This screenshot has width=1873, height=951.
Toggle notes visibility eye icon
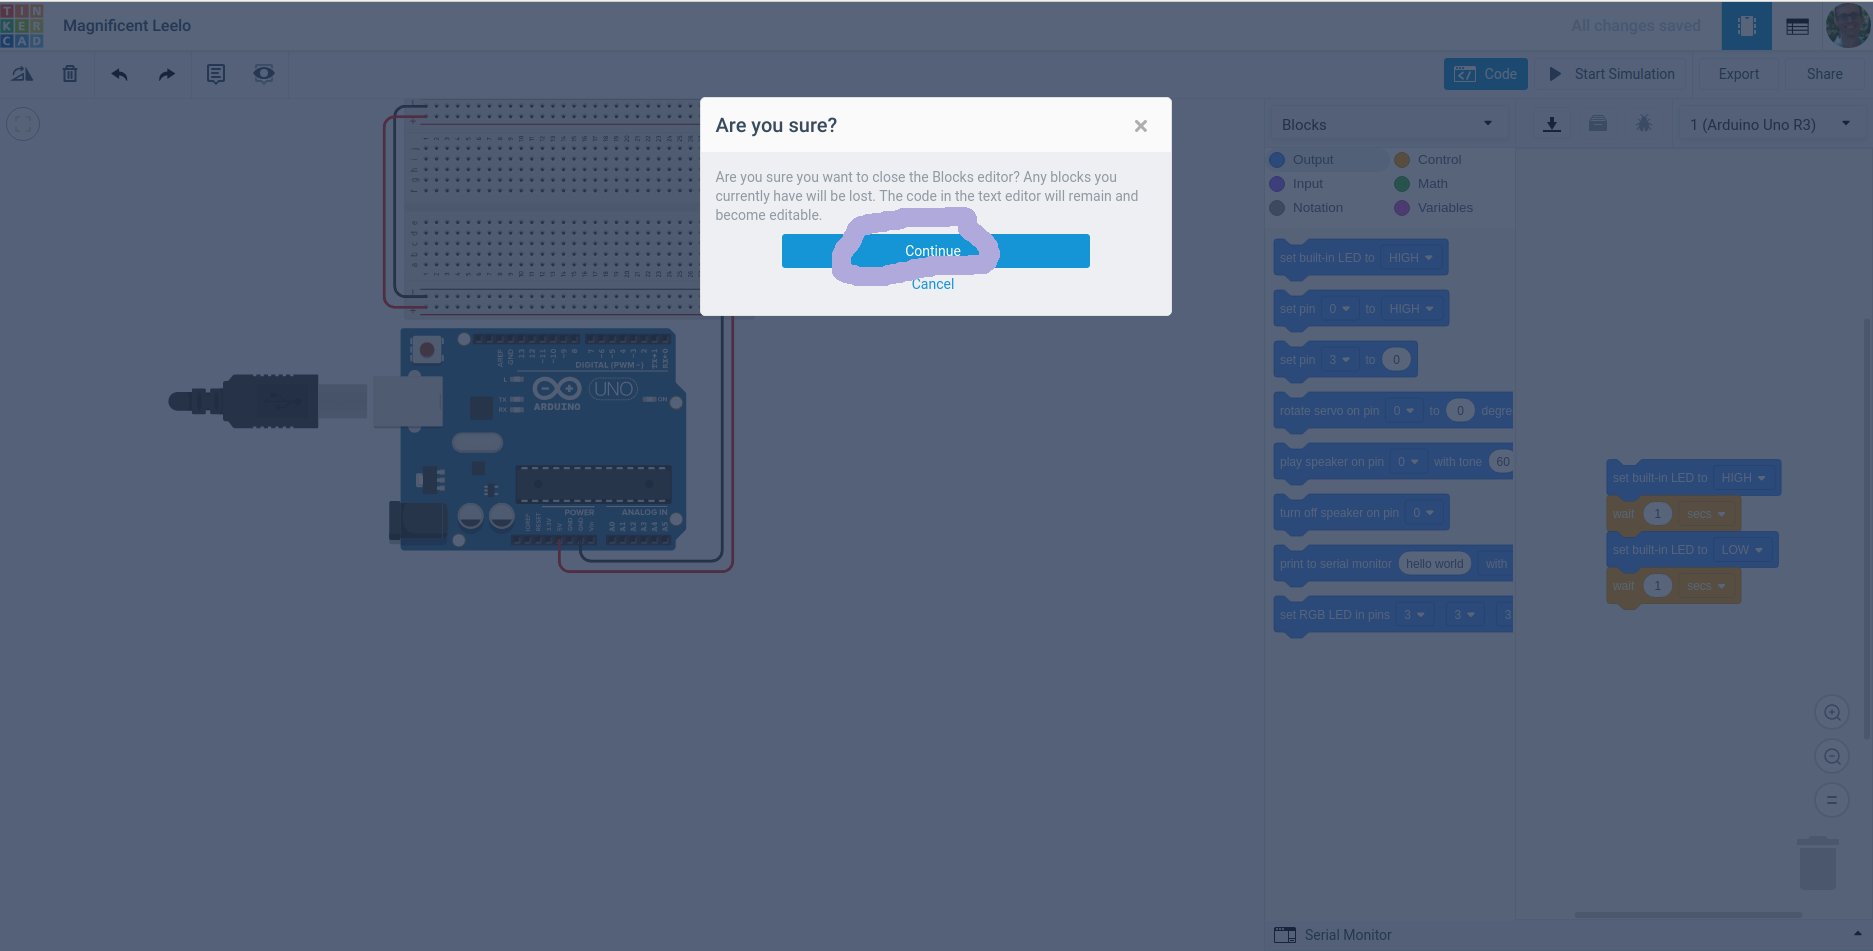[263, 74]
